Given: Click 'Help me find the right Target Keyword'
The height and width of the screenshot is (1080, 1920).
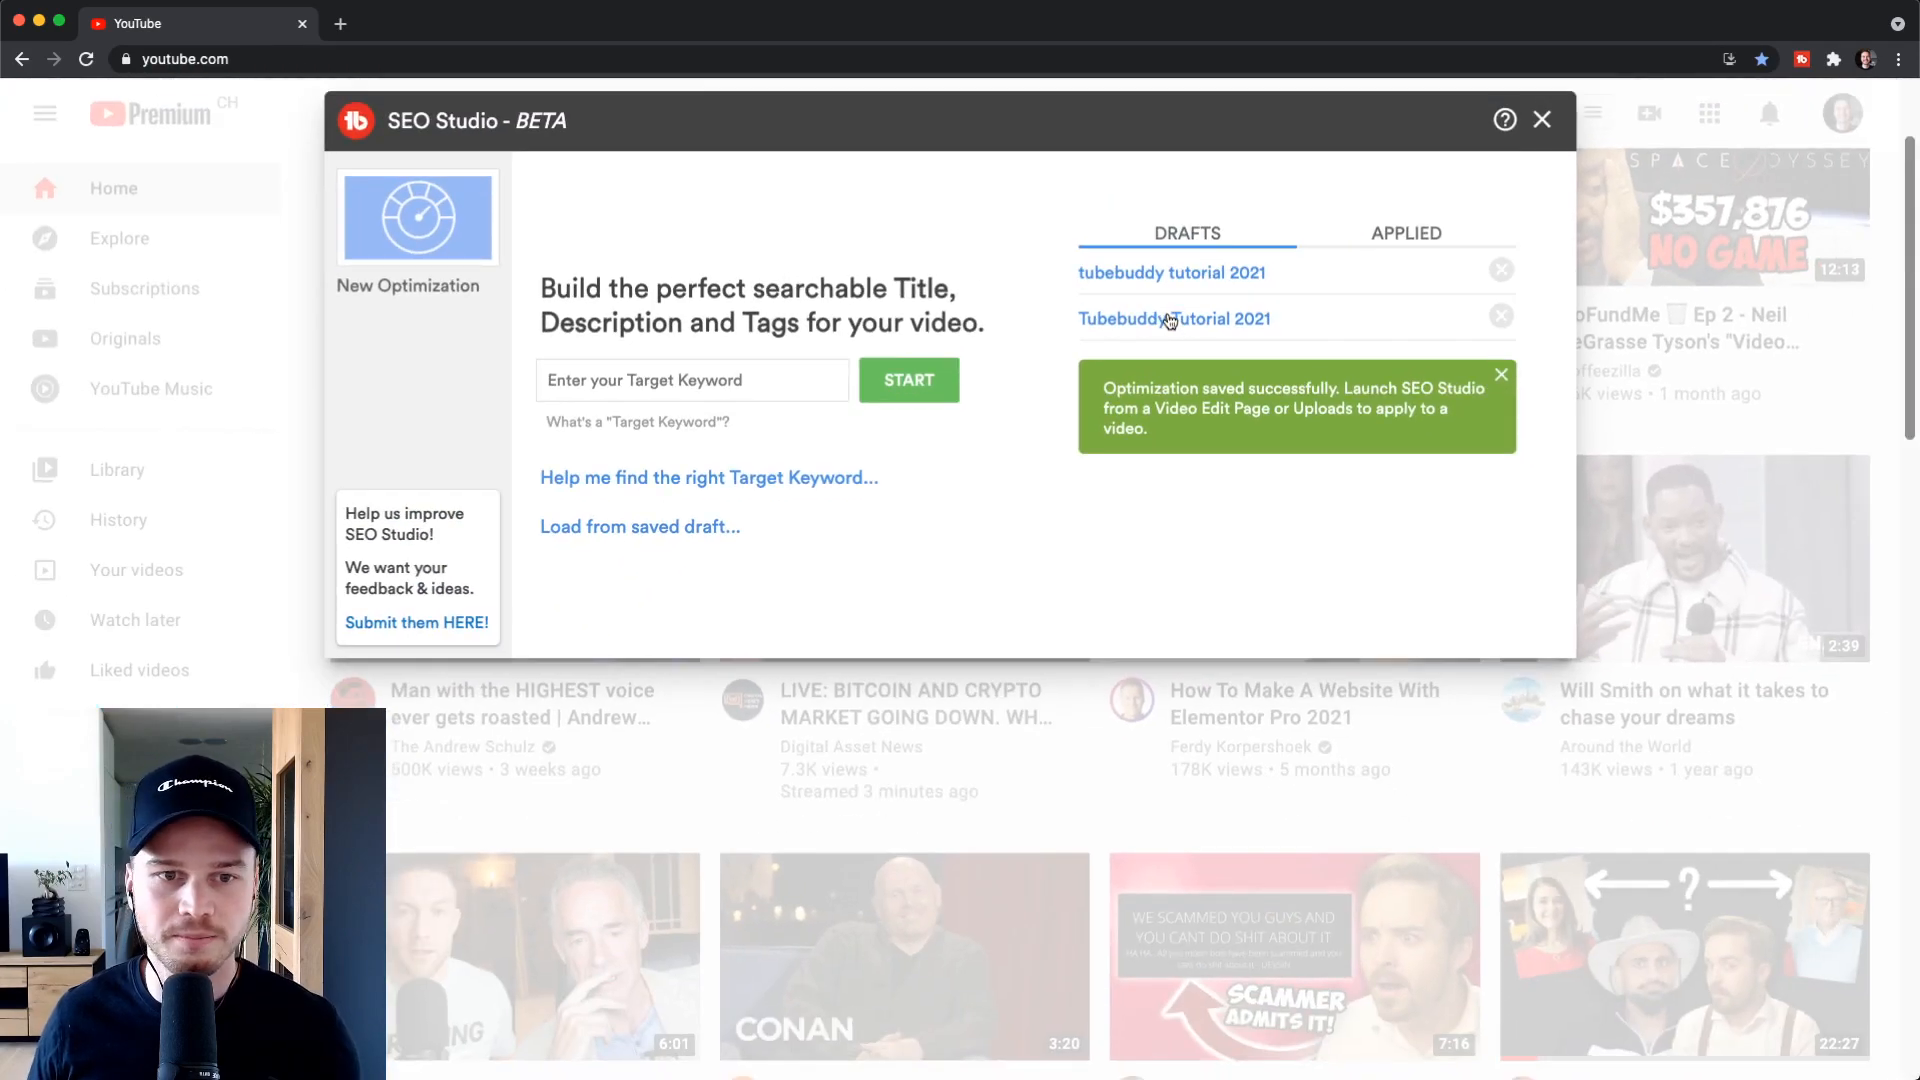Looking at the screenshot, I should pyautogui.click(x=709, y=478).
